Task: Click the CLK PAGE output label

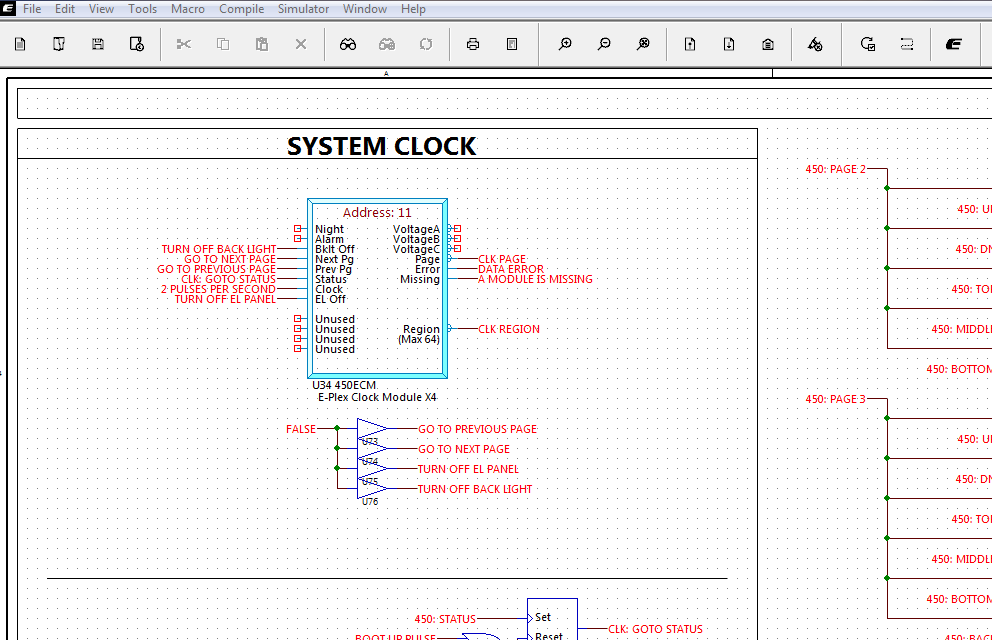Action: click(500, 258)
